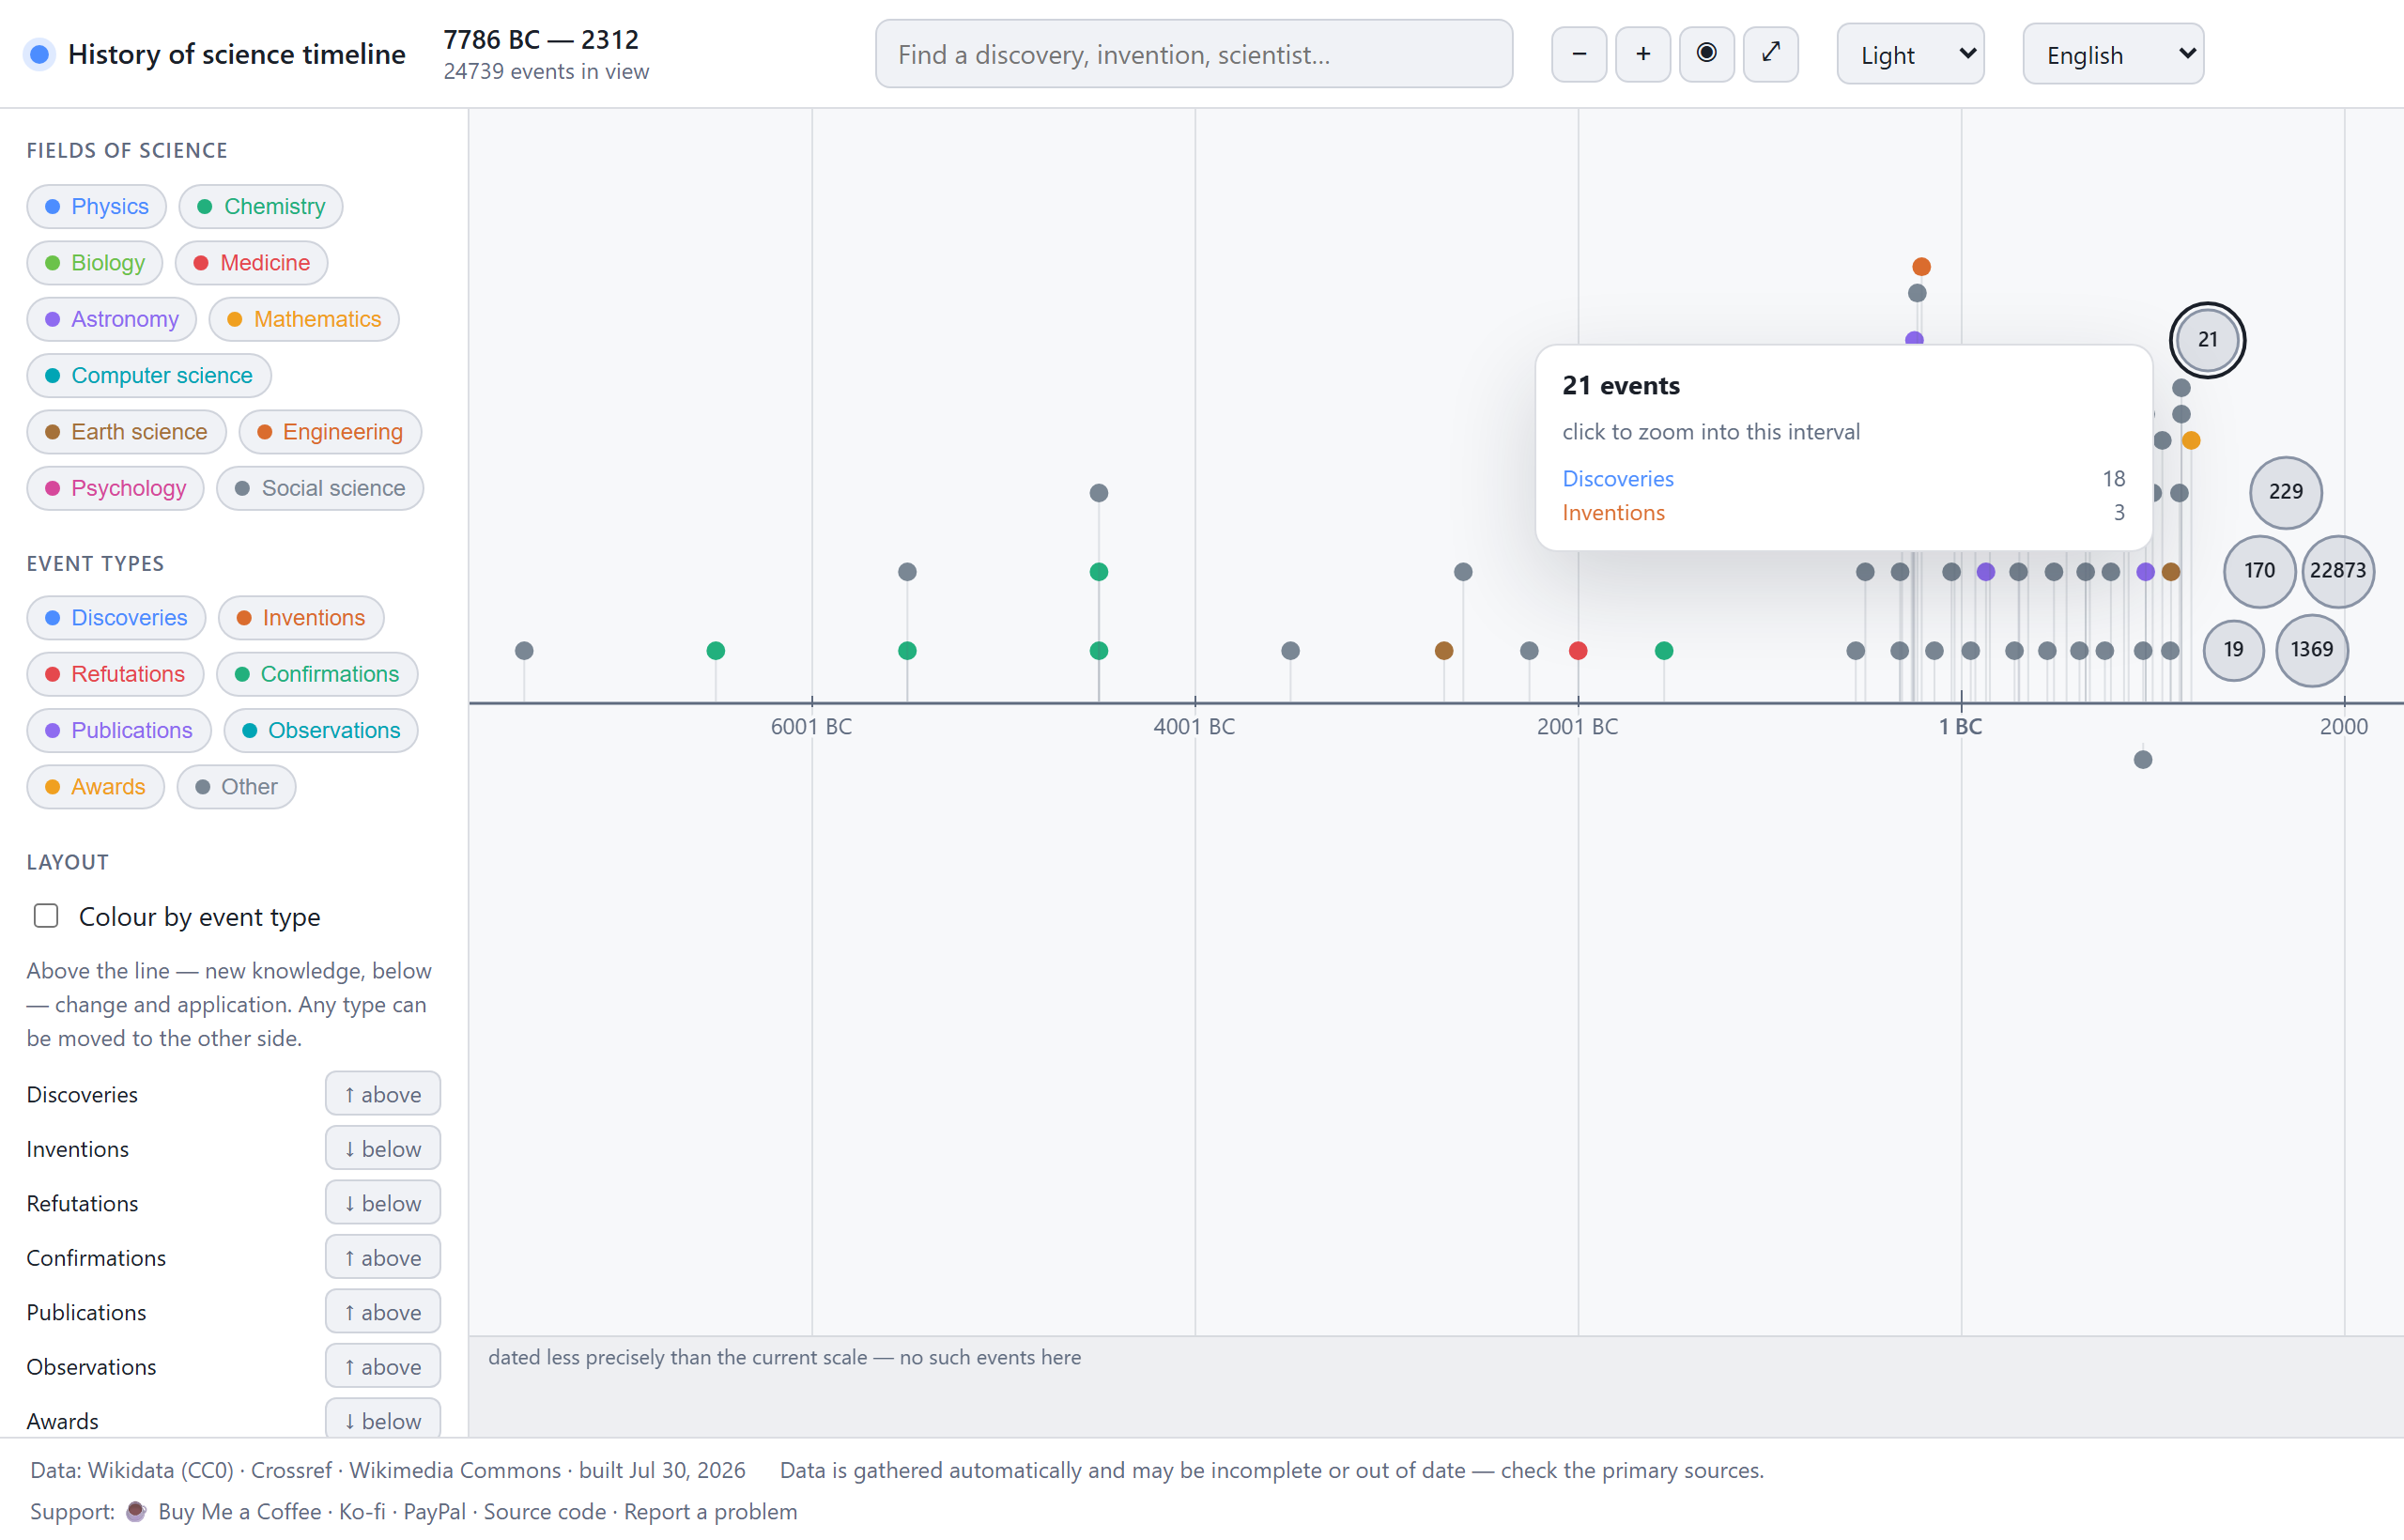Image resolution: width=2404 pixels, height=1540 pixels.
Task: Switch Inventions layout from below
Action: 383,1148
